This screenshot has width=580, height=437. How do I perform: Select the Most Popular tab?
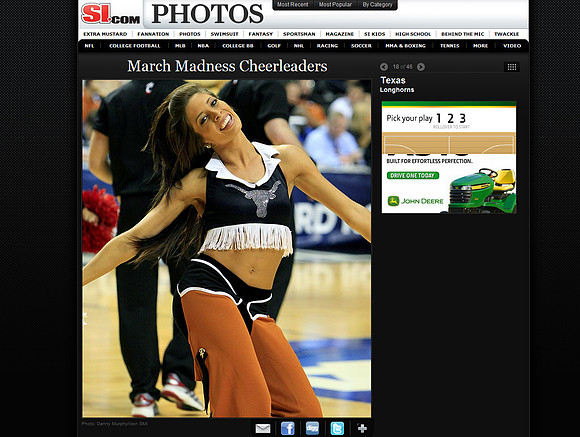point(335,4)
